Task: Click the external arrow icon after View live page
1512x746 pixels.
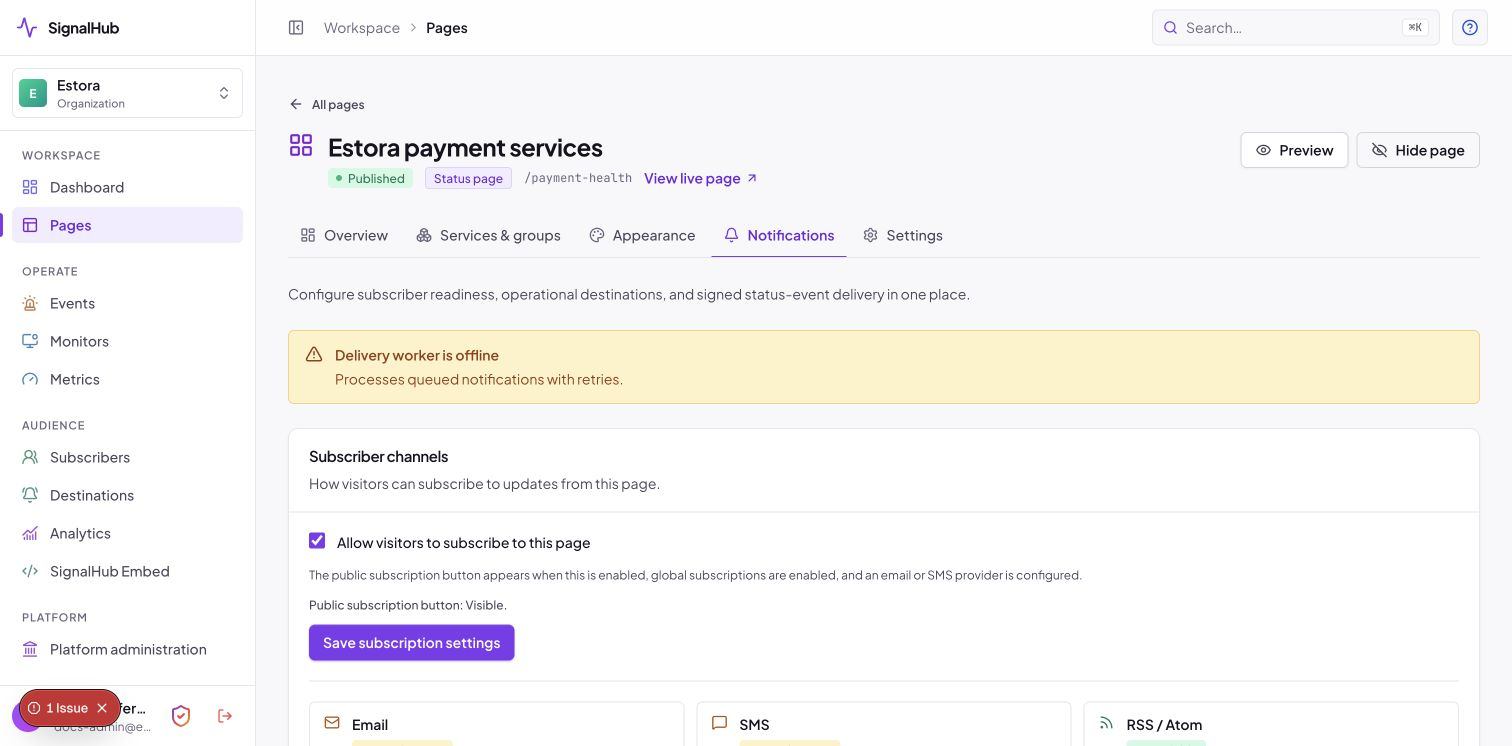Action: coord(752,178)
